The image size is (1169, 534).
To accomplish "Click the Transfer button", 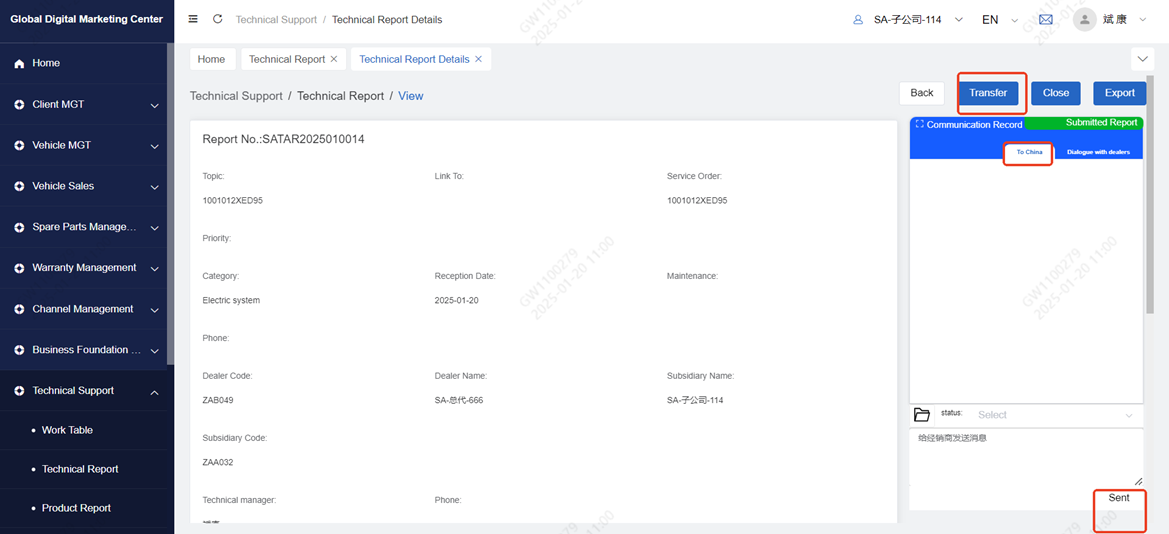I will tap(988, 93).
